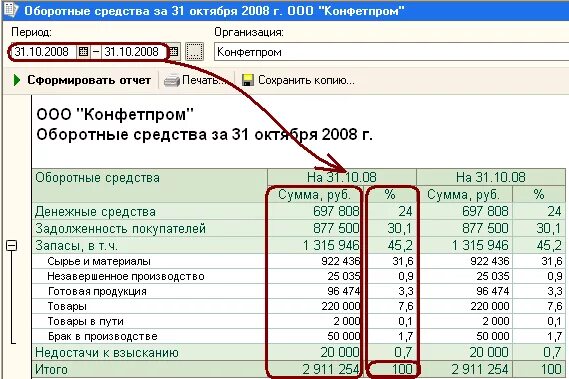Select the Денежные средства row label
The image size is (569, 379).
tap(95, 212)
